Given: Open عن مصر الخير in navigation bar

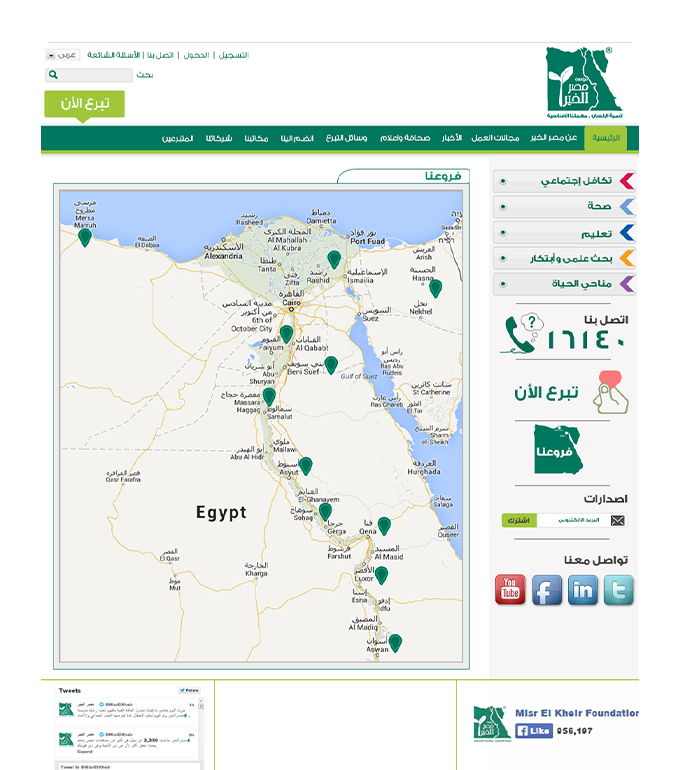Looking at the screenshot, I should (553, 138).
